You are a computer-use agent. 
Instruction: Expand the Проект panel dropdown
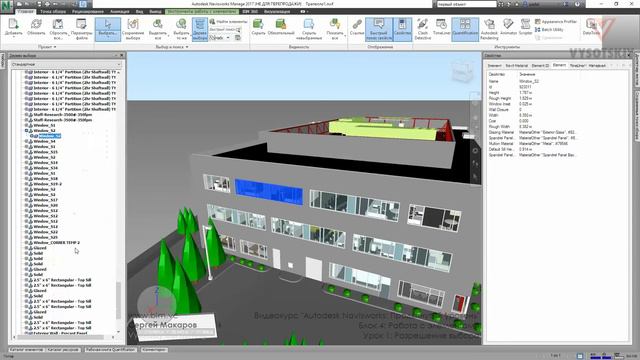47,47
